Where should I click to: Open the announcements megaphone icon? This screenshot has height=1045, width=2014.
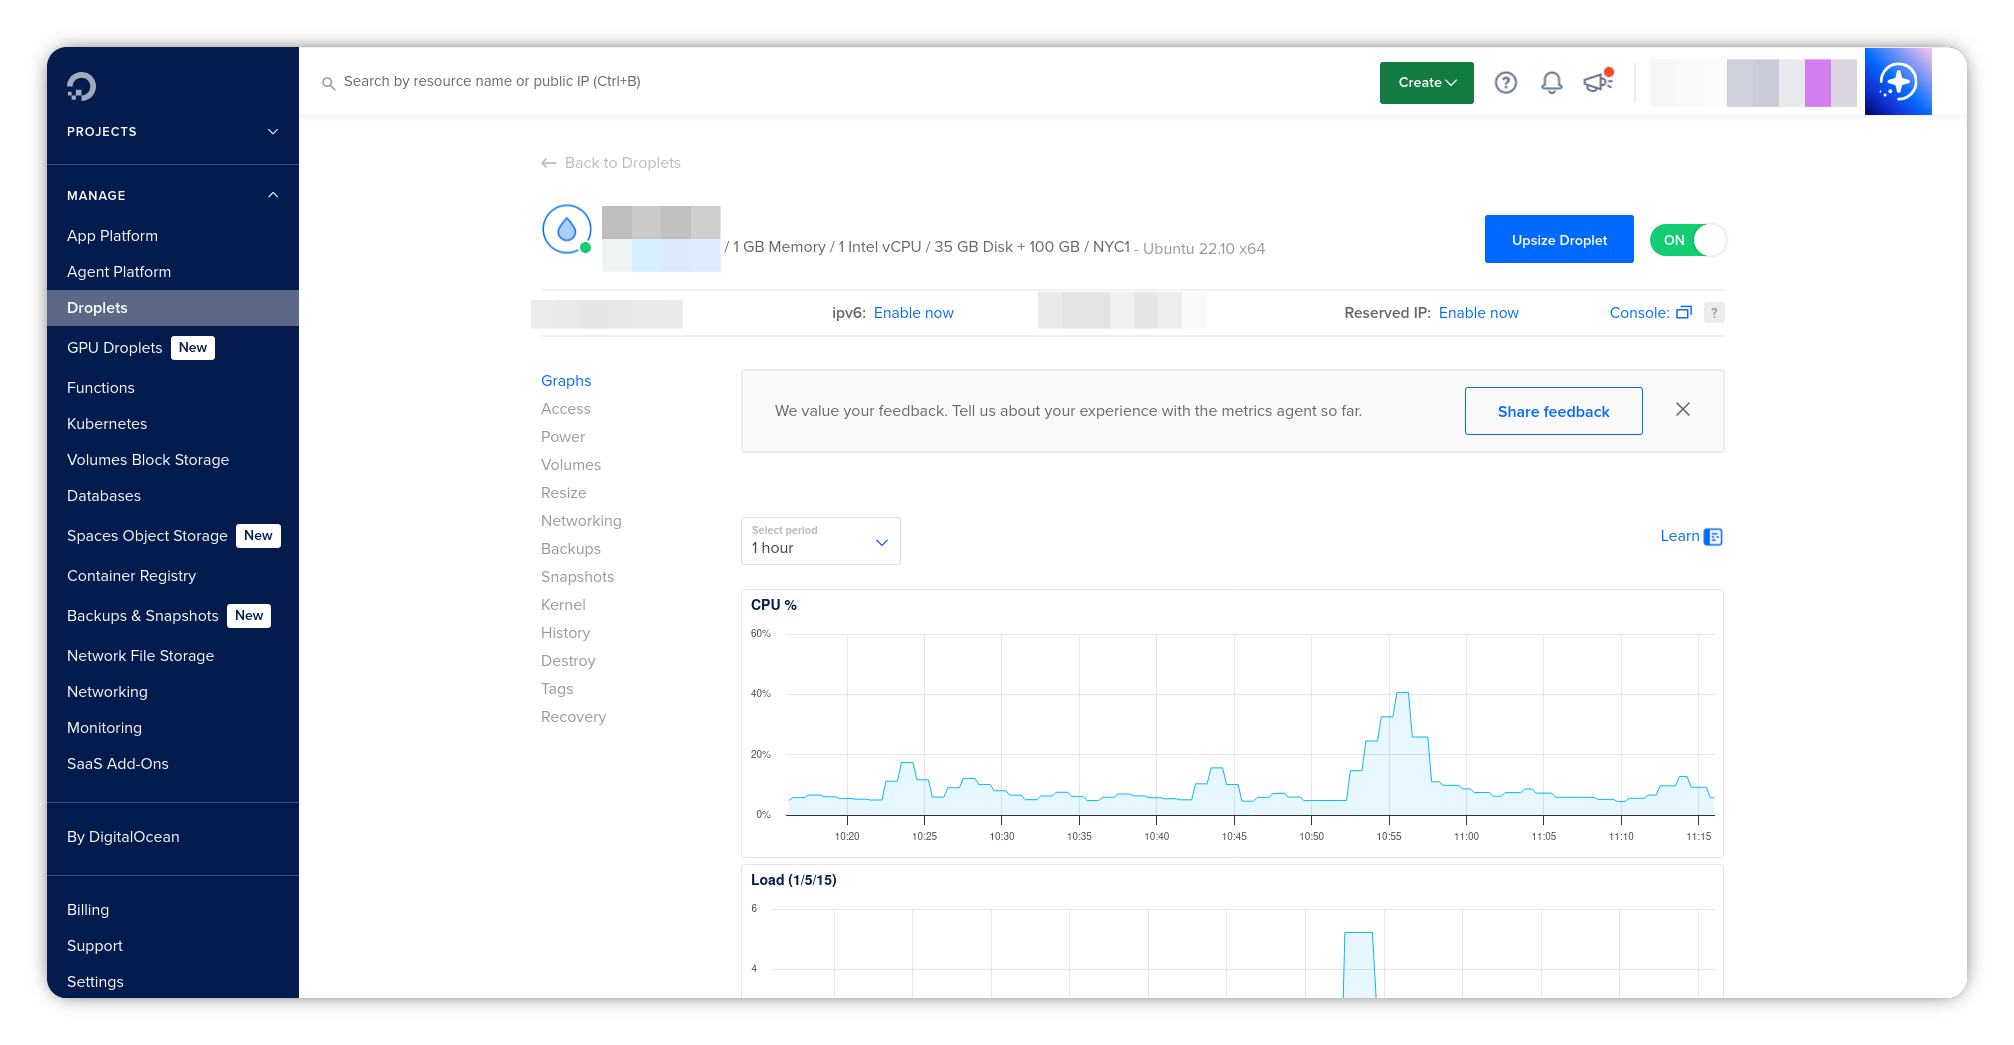tap(1597, 82)
